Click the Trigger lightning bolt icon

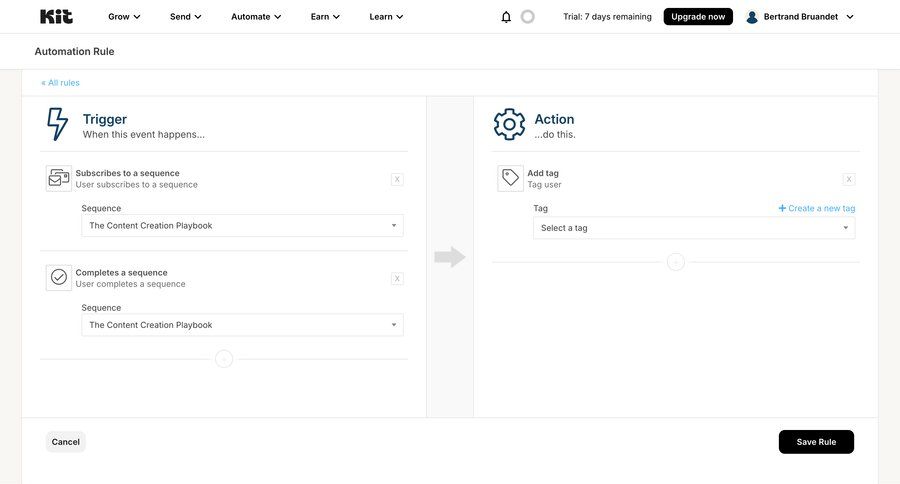pos(57,124)
